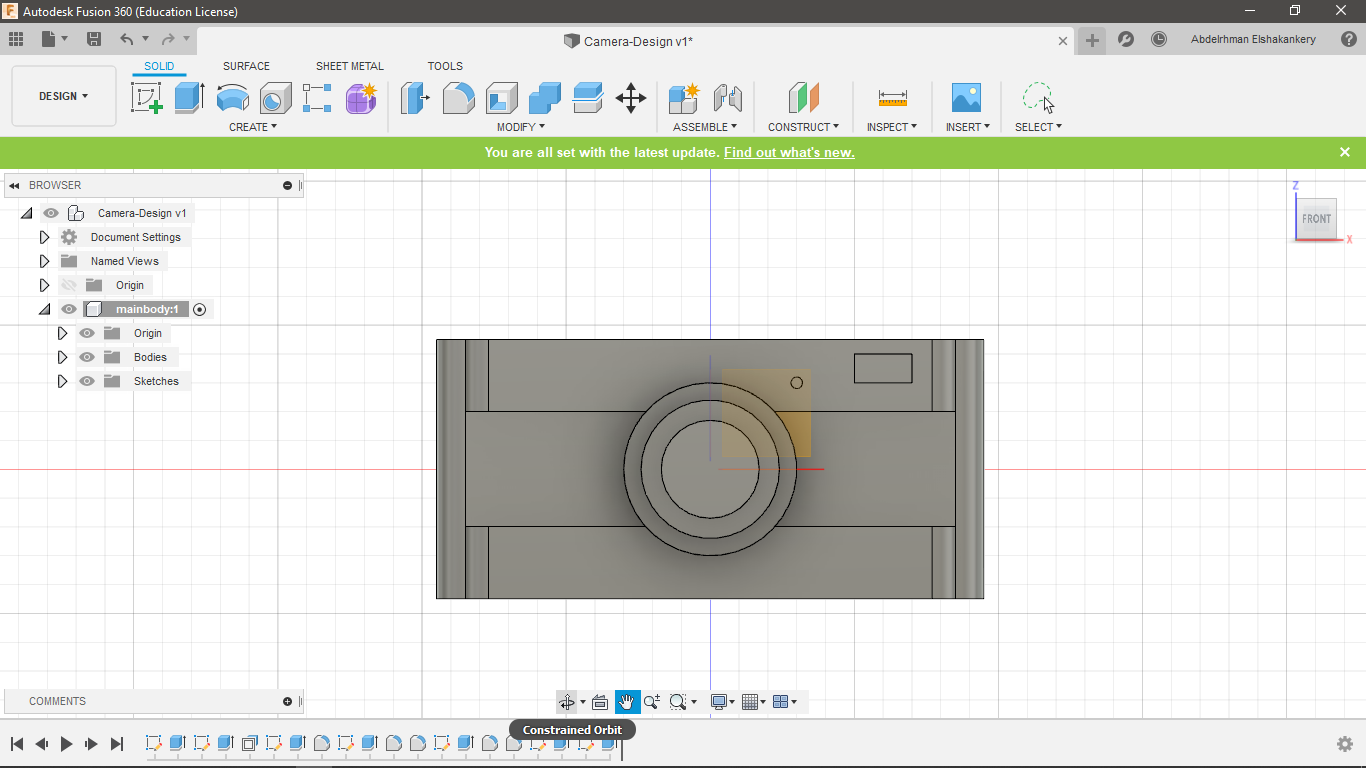Viewport: 1366px width, 768px height.
Task: Open the SELECT dropdown menu
Action: (1038, 127)
